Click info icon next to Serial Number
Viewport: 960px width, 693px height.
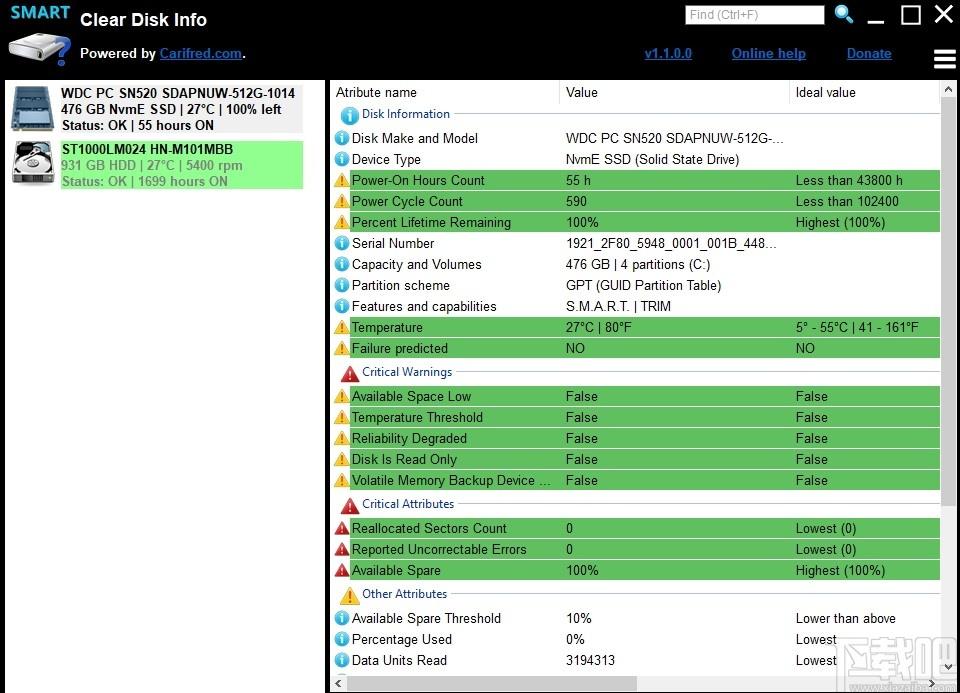click(x=342, y=244)
